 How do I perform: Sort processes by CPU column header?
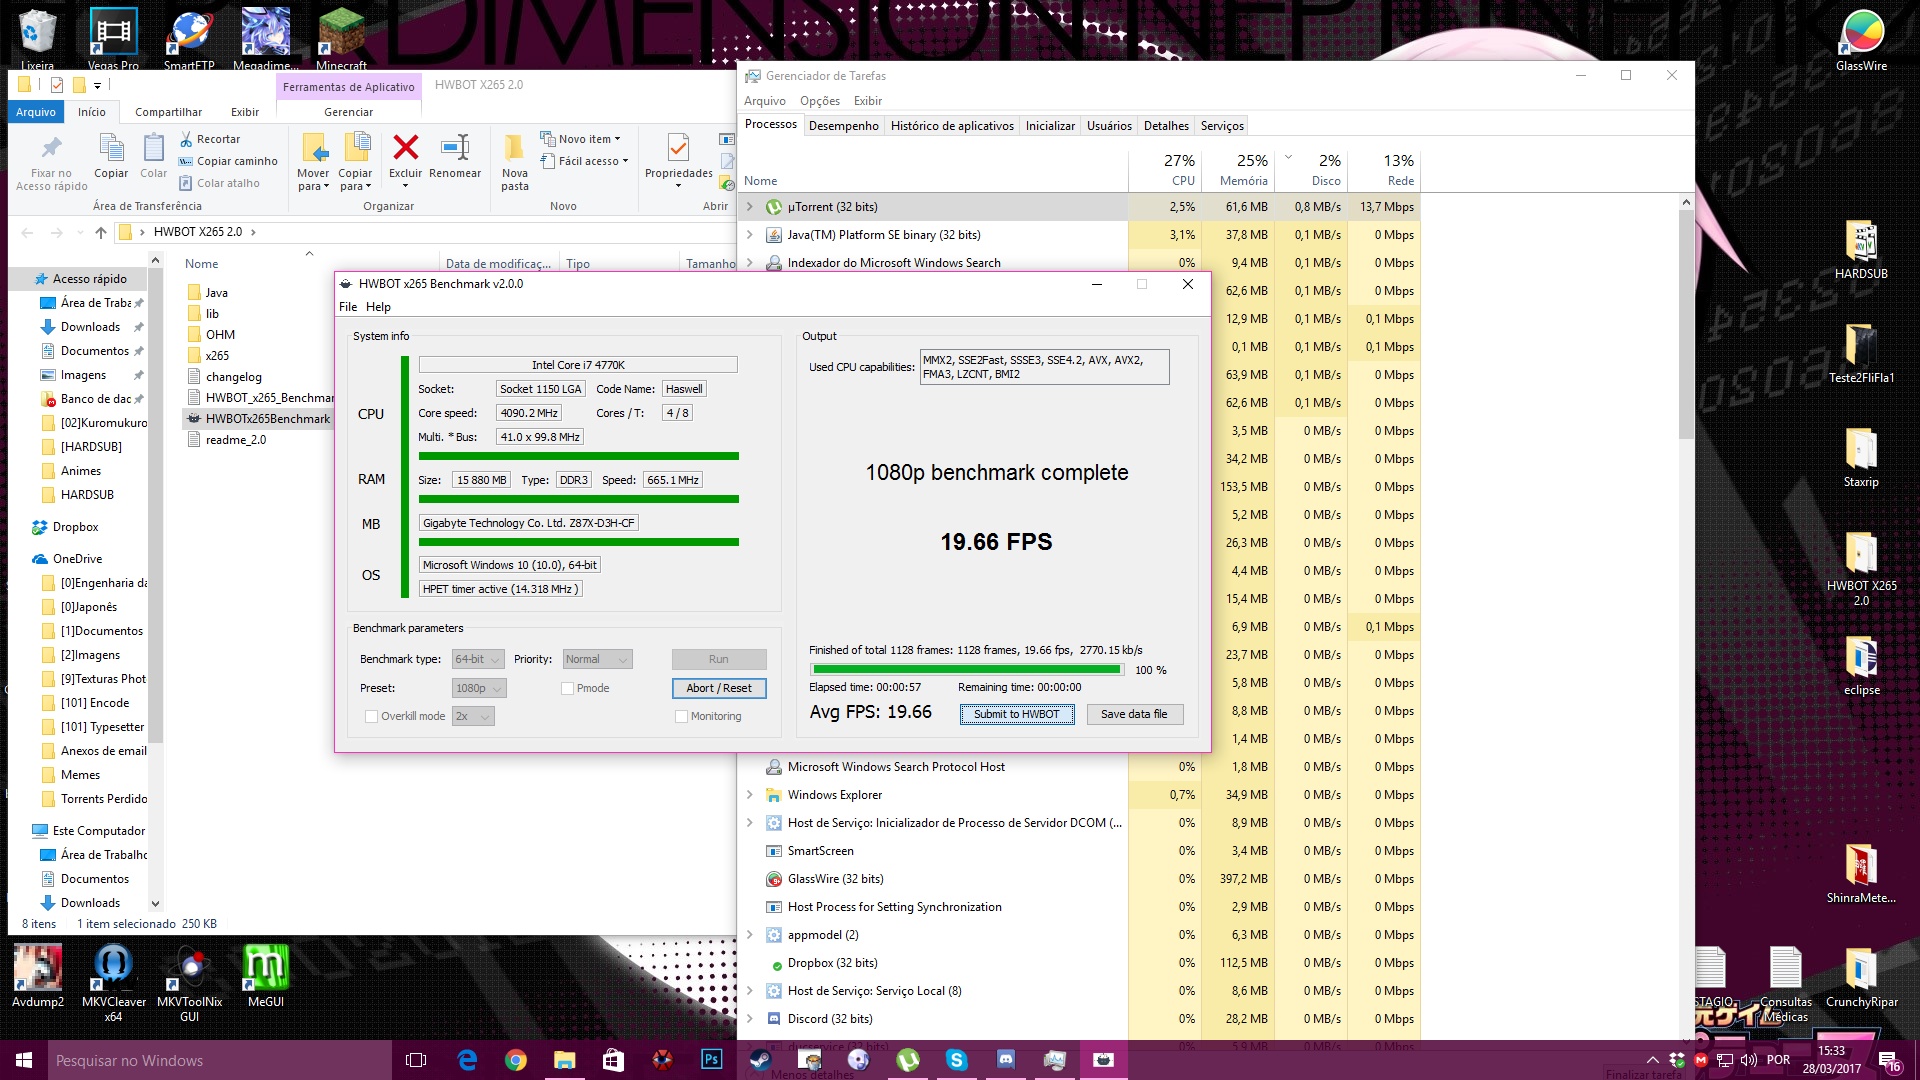pos(1165,170)
